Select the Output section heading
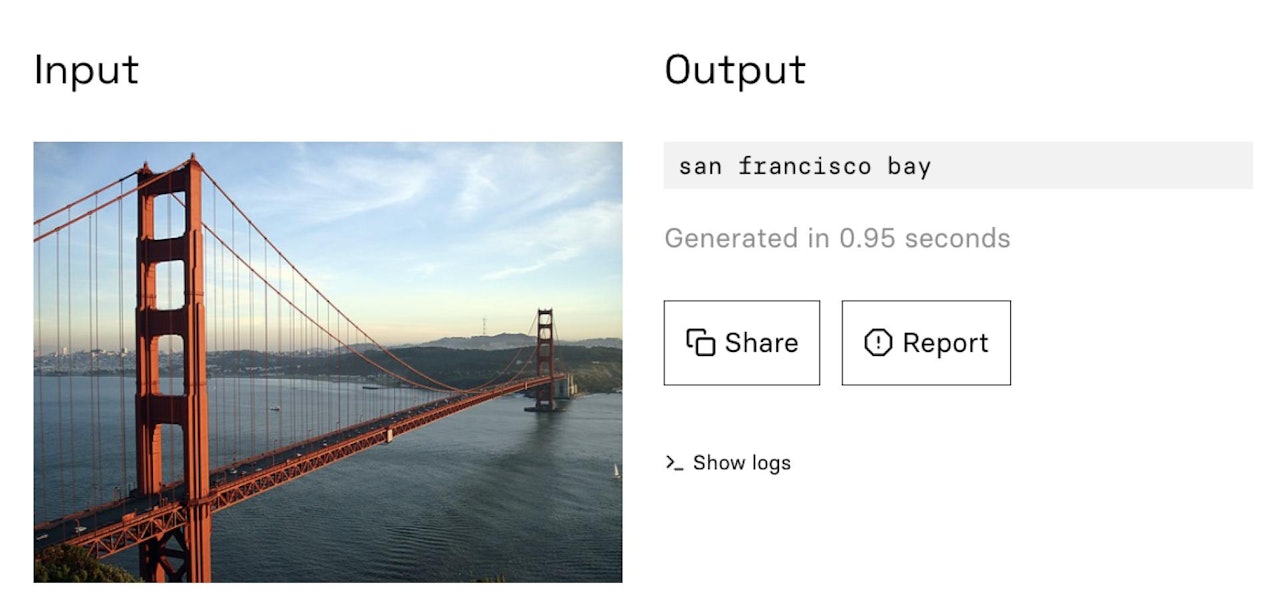Viewport: 1280px width, 611px height. pyautogui.click(x=734, y=69)
